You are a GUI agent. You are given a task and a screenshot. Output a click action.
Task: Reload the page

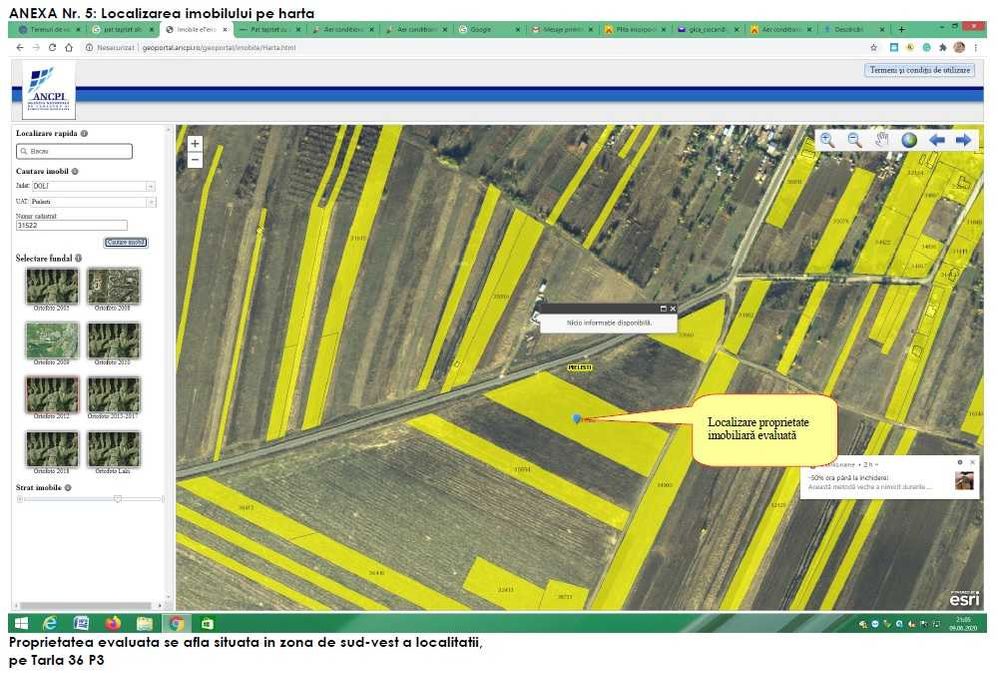(x=52, y=47)
